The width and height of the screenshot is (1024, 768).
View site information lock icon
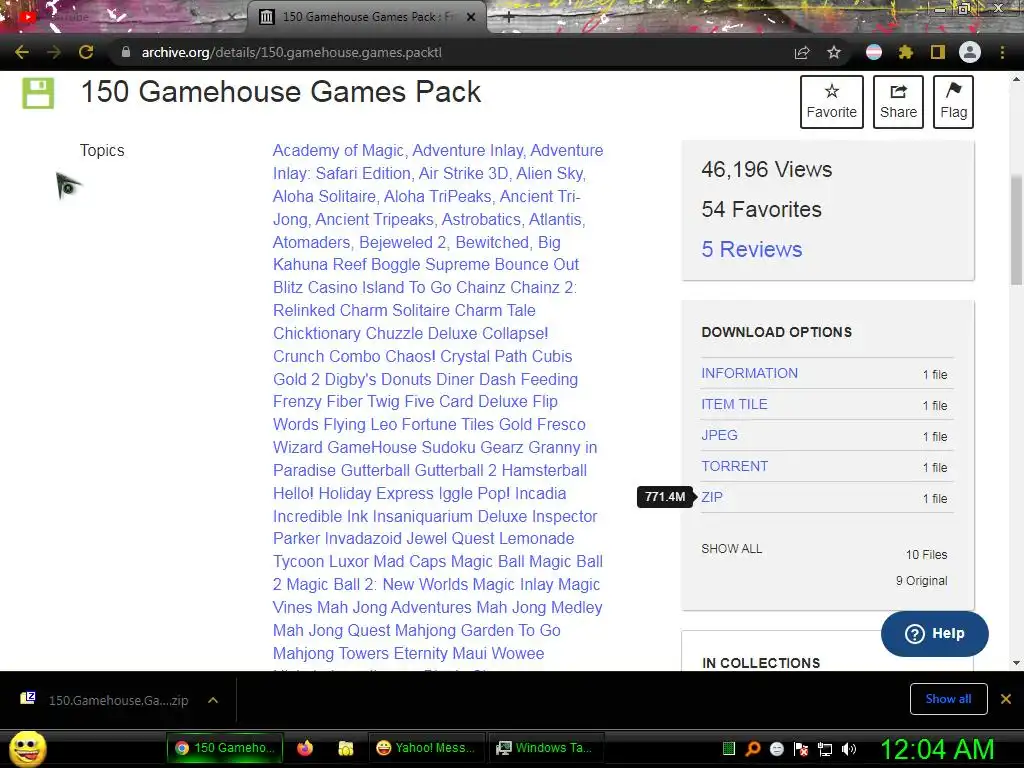(126, 52)
